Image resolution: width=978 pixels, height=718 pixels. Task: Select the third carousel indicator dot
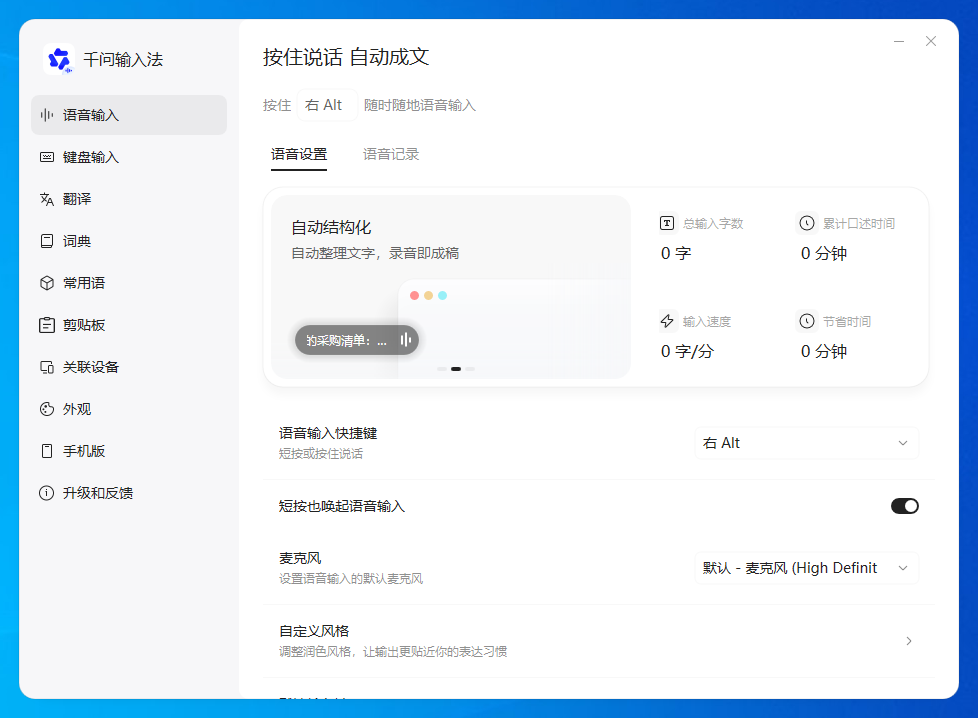[470, 369]
